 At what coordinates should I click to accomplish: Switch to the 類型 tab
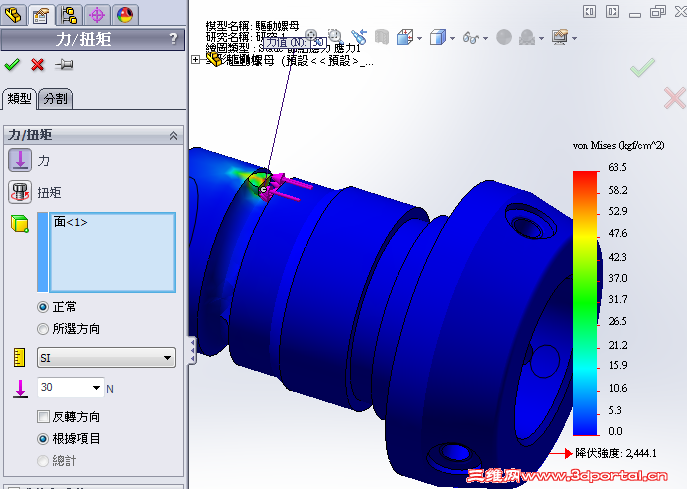[x=19, y=99]
